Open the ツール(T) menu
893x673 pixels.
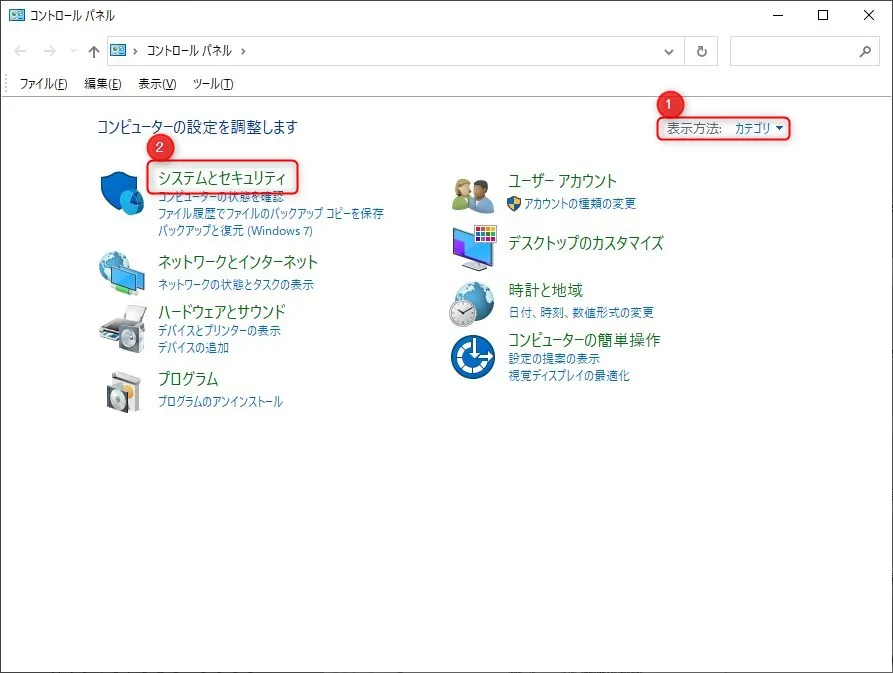click(212, 84)
